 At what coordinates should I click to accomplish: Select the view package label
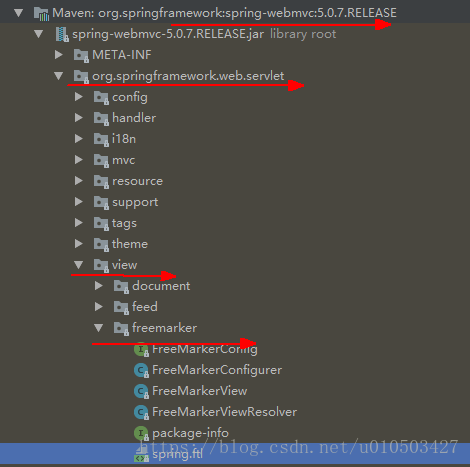124,265
